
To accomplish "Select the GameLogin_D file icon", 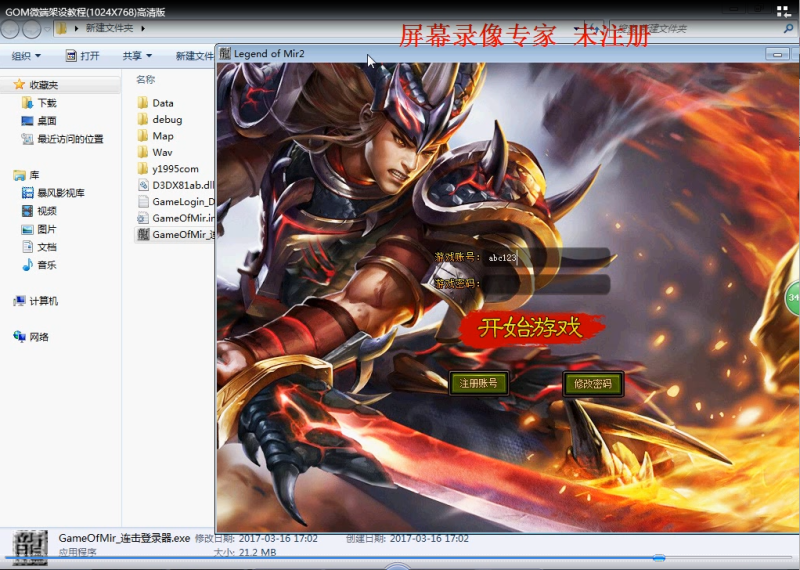I will point(143,202).
